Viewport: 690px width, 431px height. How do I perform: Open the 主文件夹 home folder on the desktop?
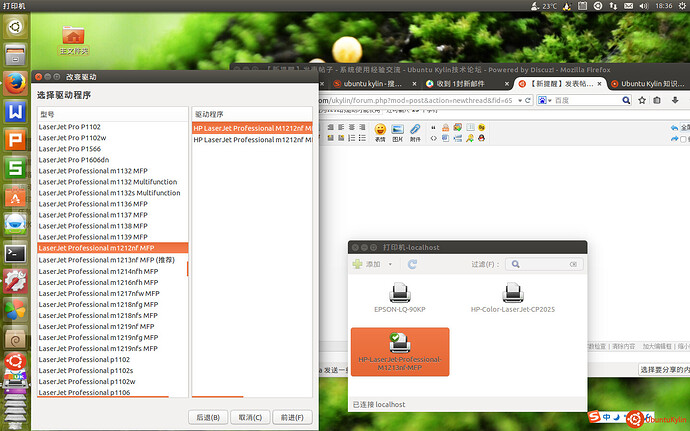coord(73,41)
